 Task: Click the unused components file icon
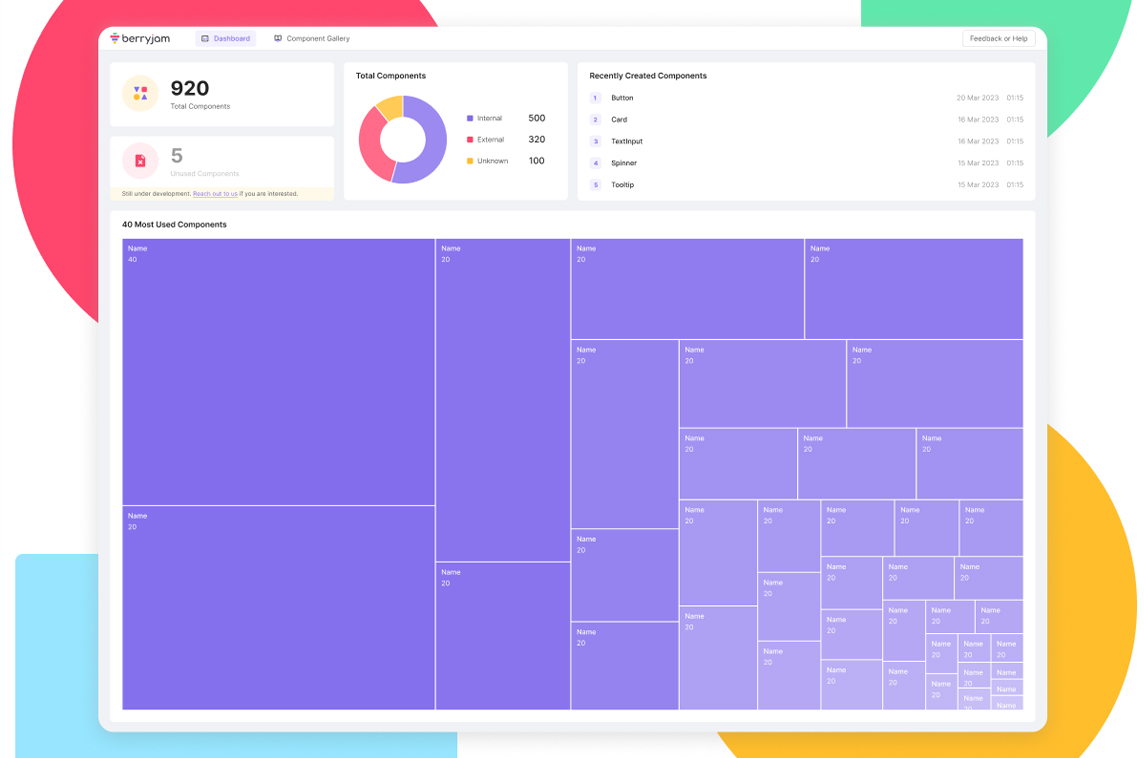pyautogui.click(x=140, y=161)
